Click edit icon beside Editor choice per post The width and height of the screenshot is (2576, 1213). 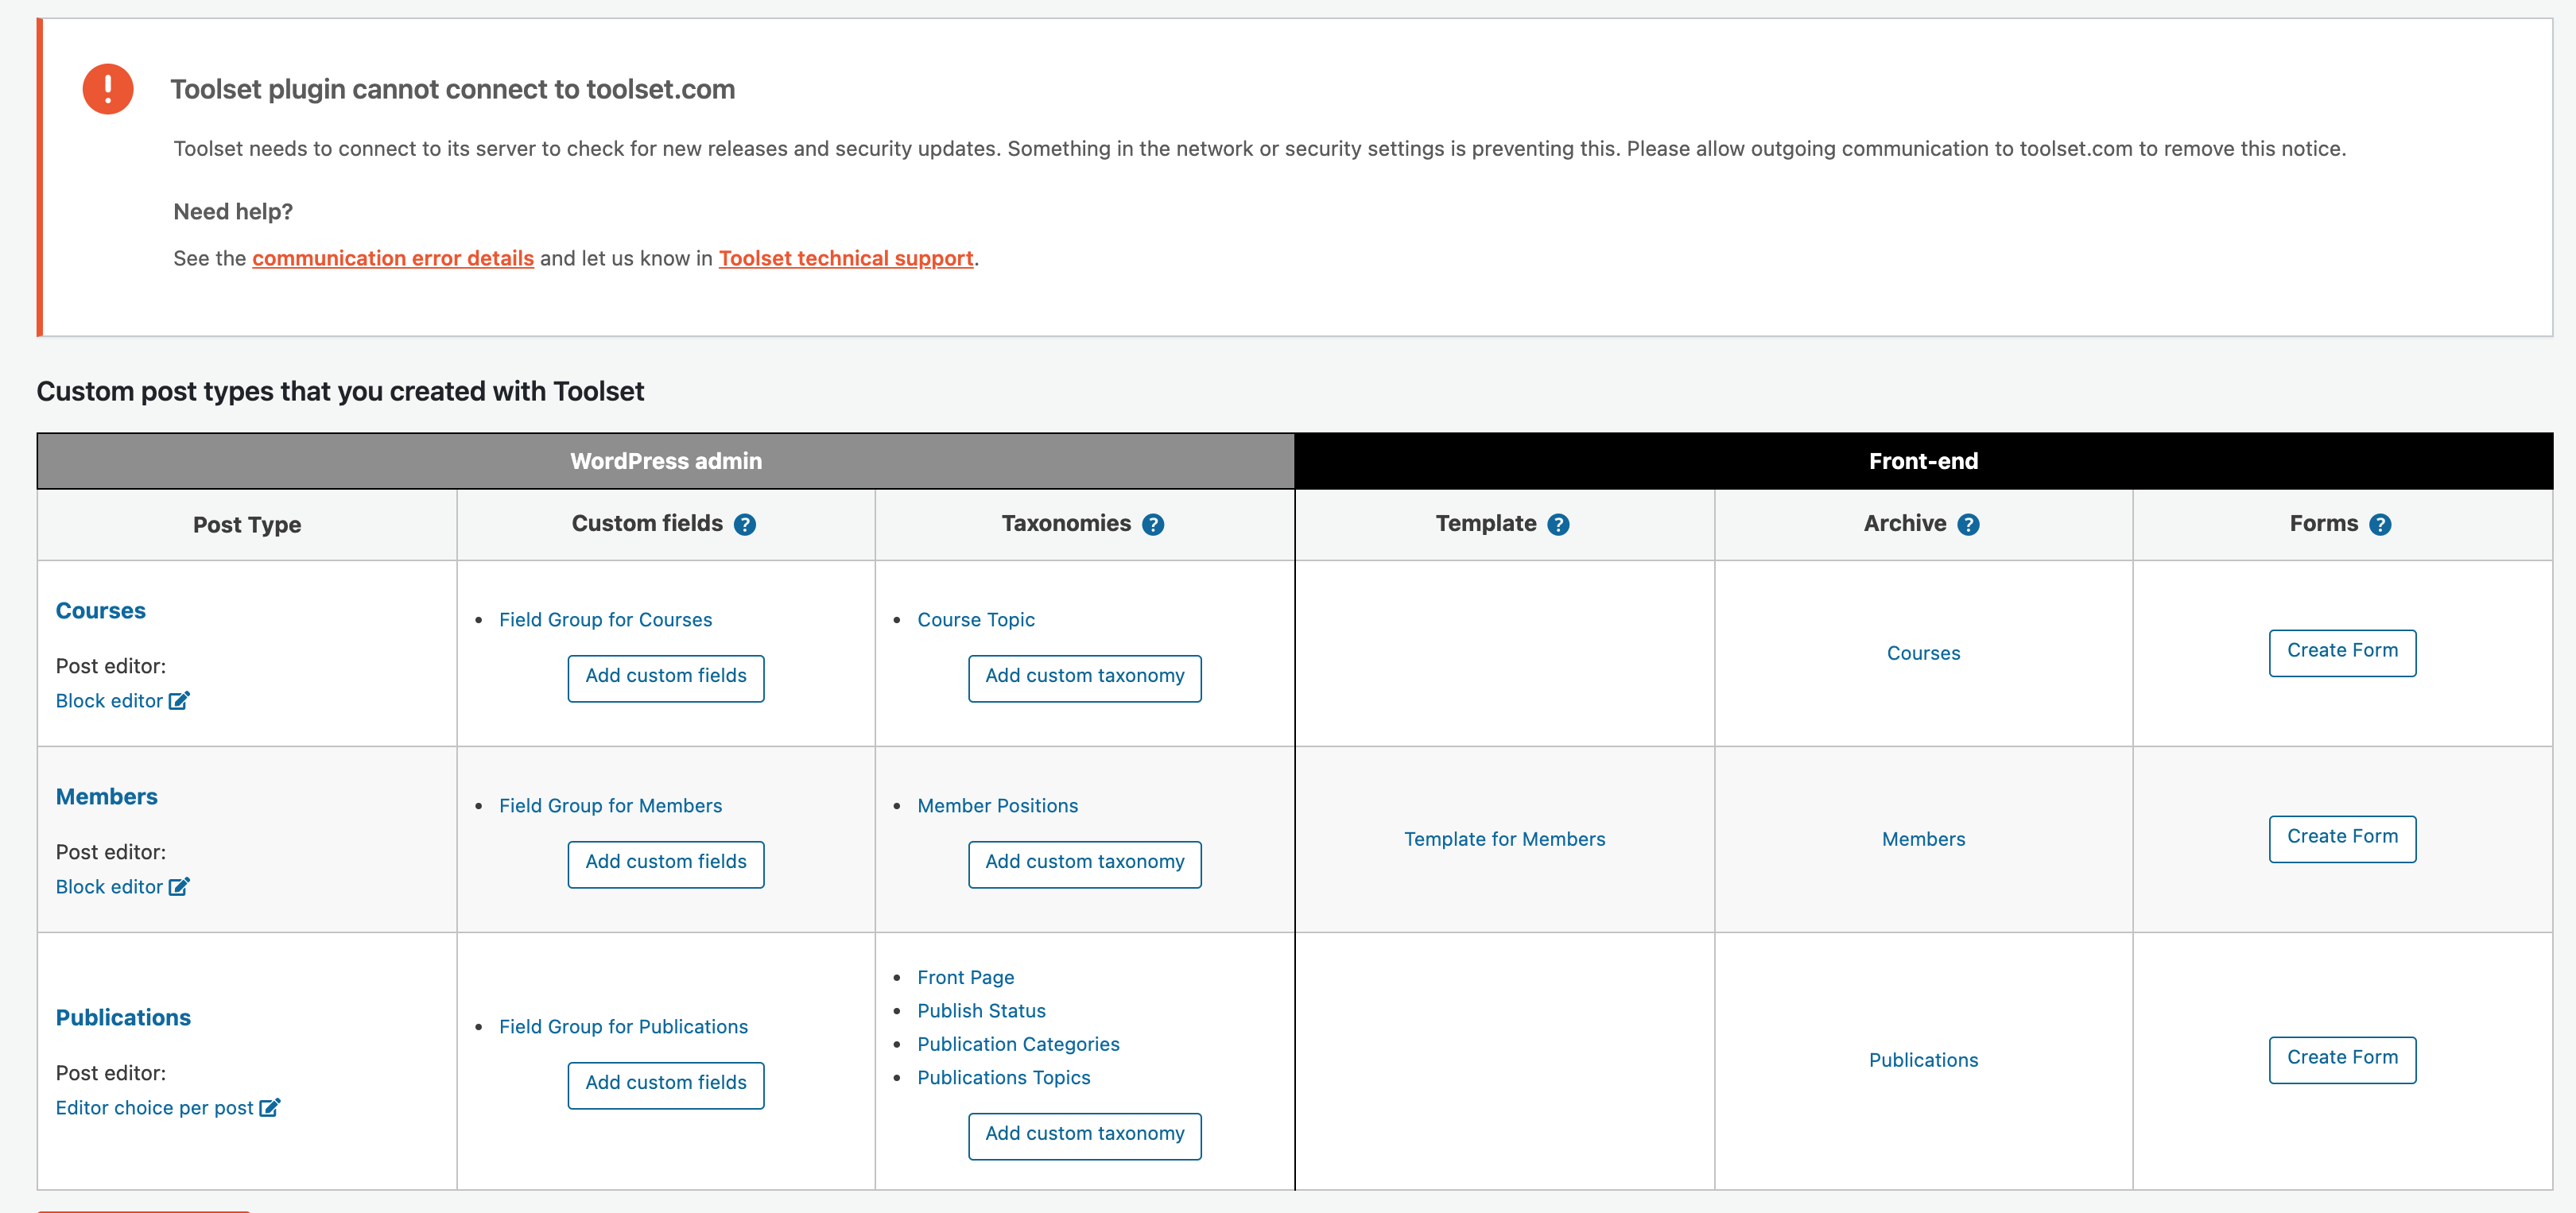pyautogui.click(x=270, y=1107)
